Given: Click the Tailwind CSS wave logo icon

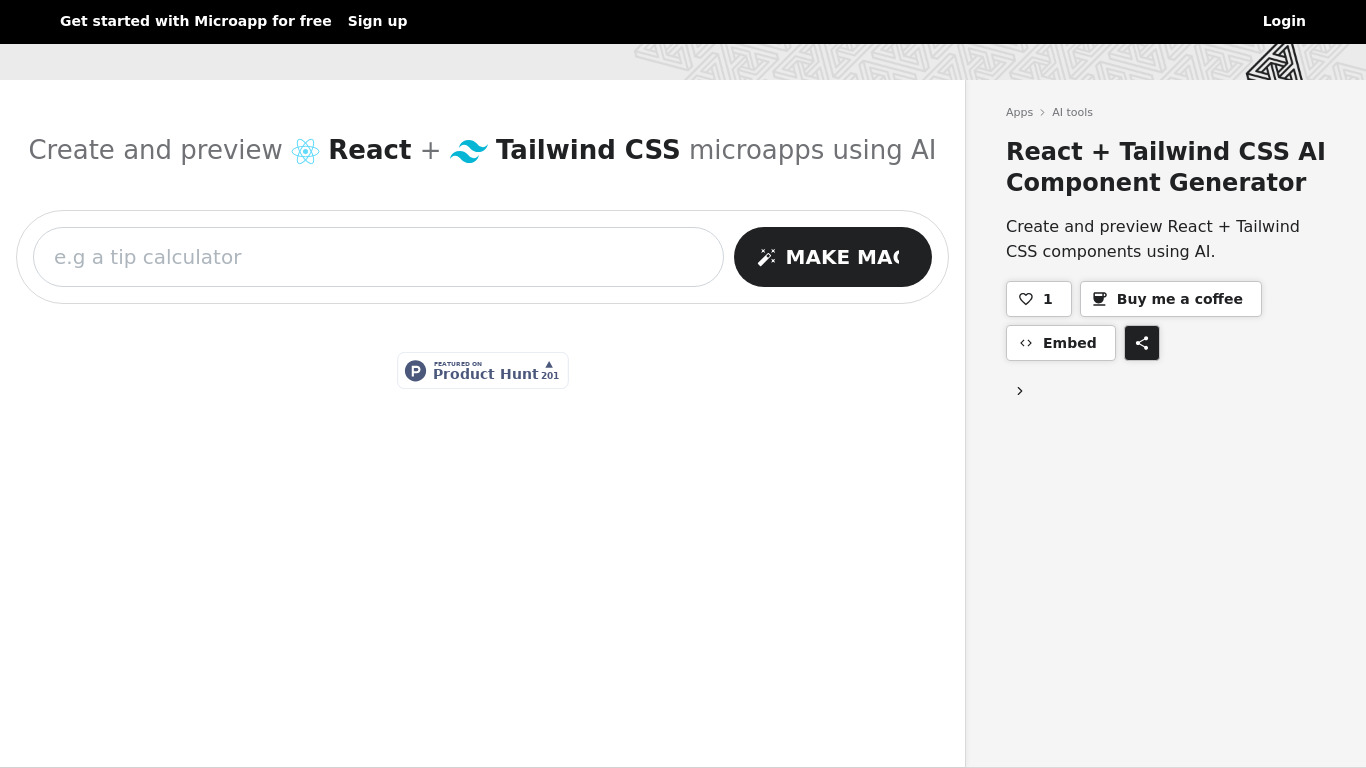Looking at the screenshot, I should point(469,151).
